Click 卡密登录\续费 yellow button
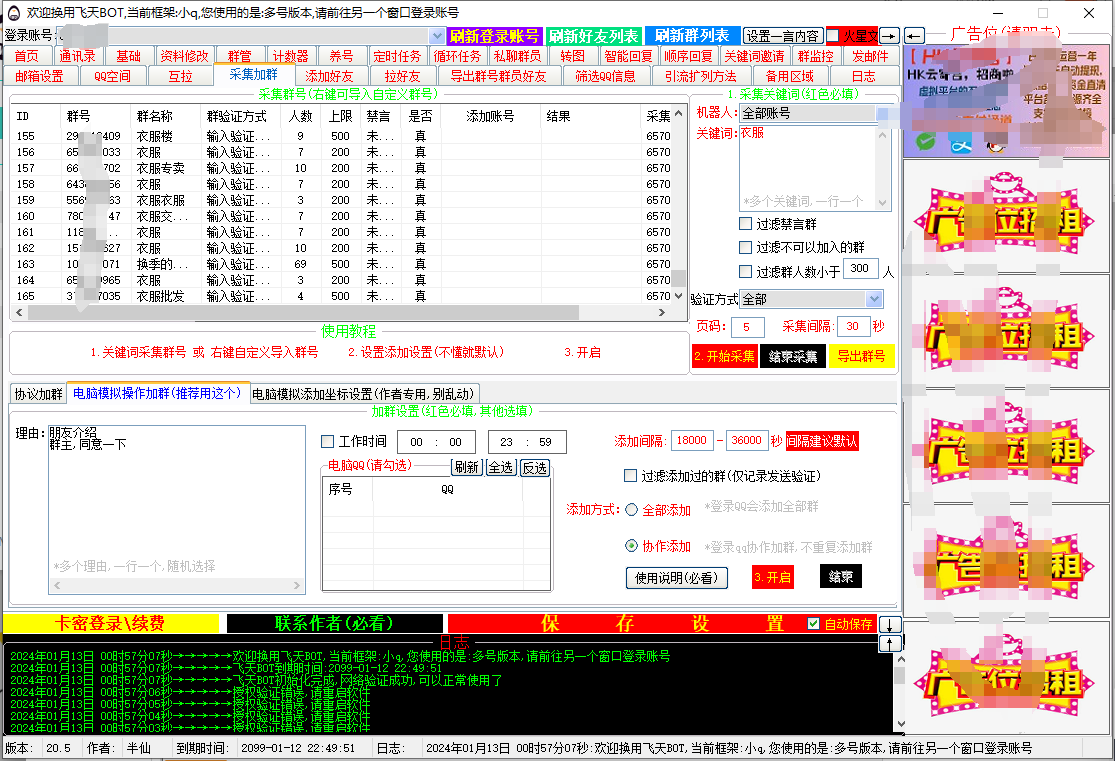Screen dimensions: 1115x761 [110, 624]
